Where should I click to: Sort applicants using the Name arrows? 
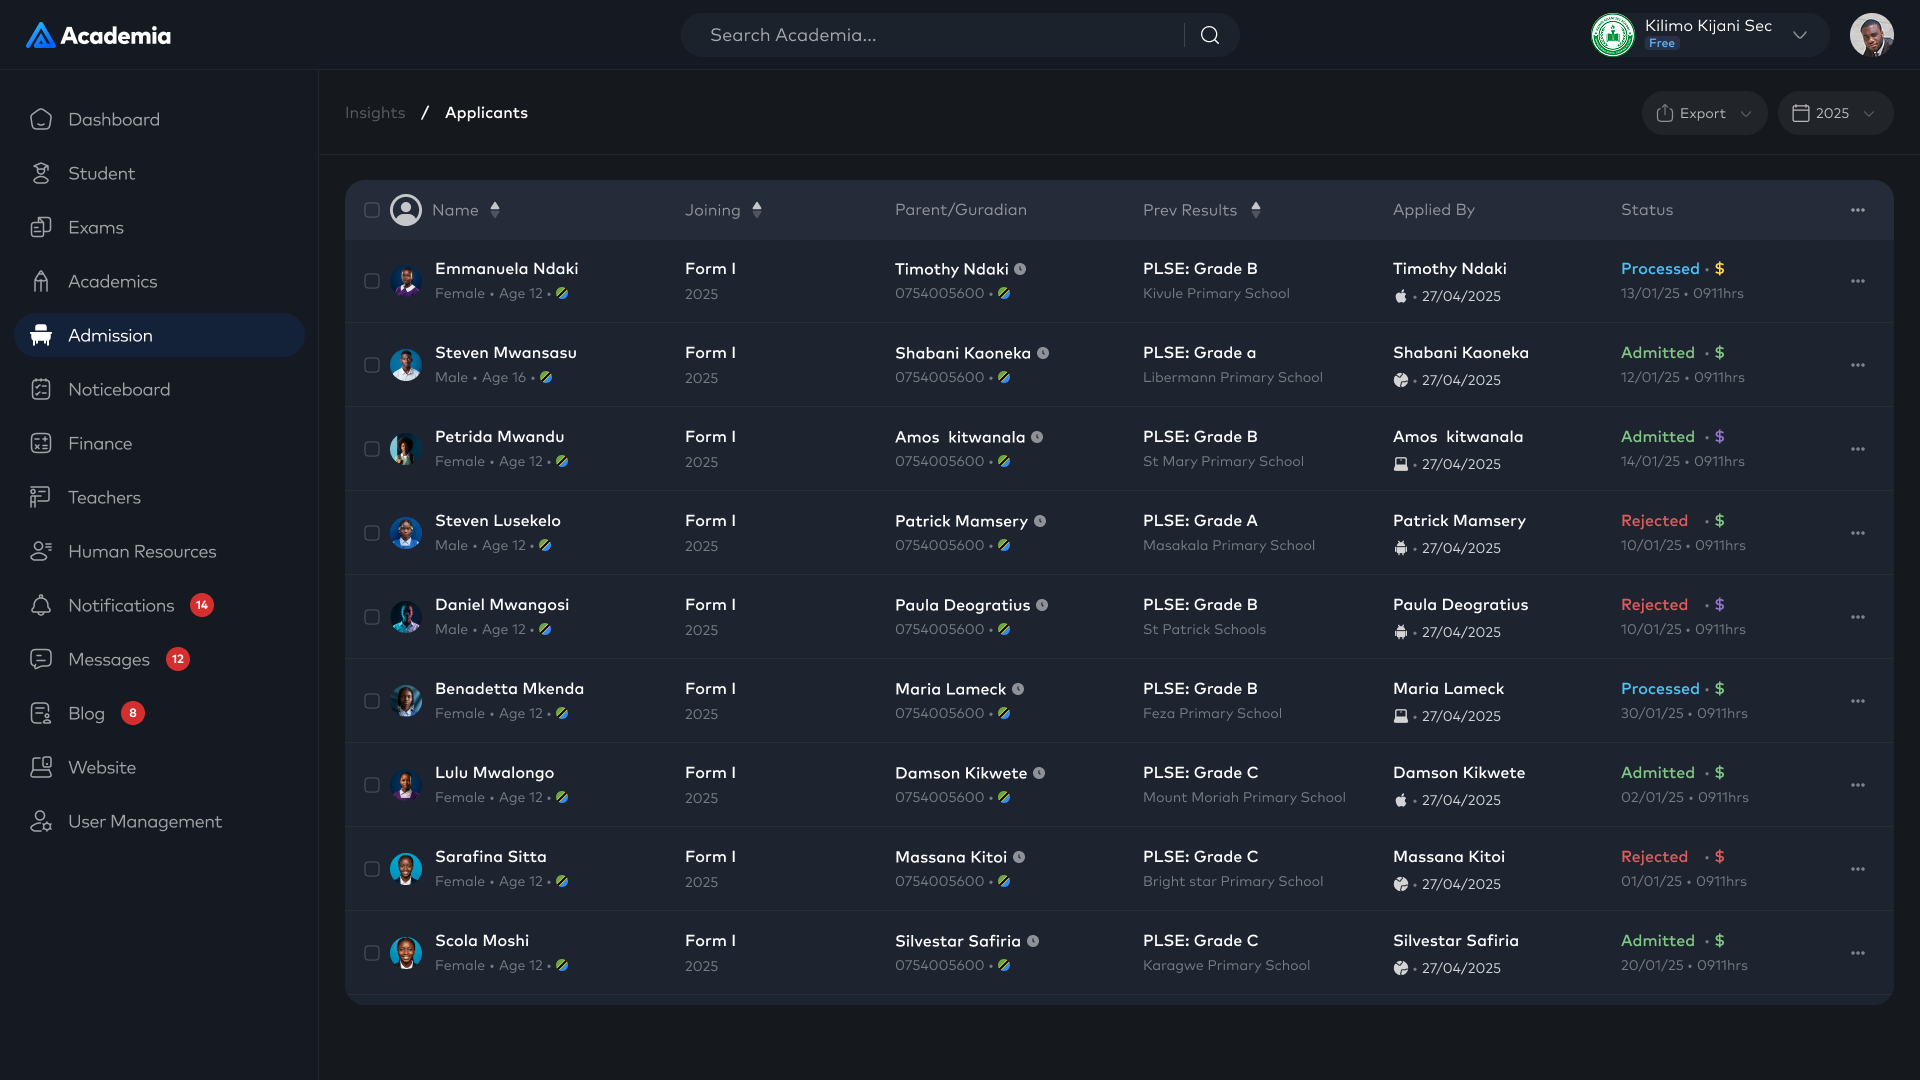pyautogui.click(x=495, y=210)
